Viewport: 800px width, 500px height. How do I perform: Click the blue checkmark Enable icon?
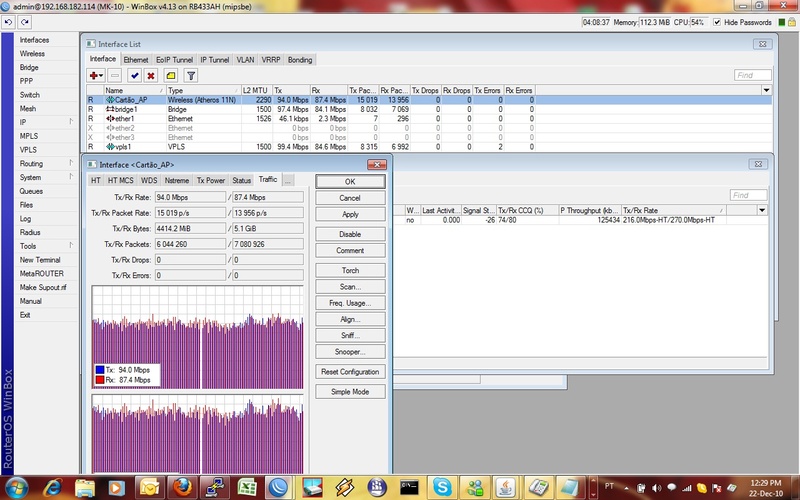point(134,75)
